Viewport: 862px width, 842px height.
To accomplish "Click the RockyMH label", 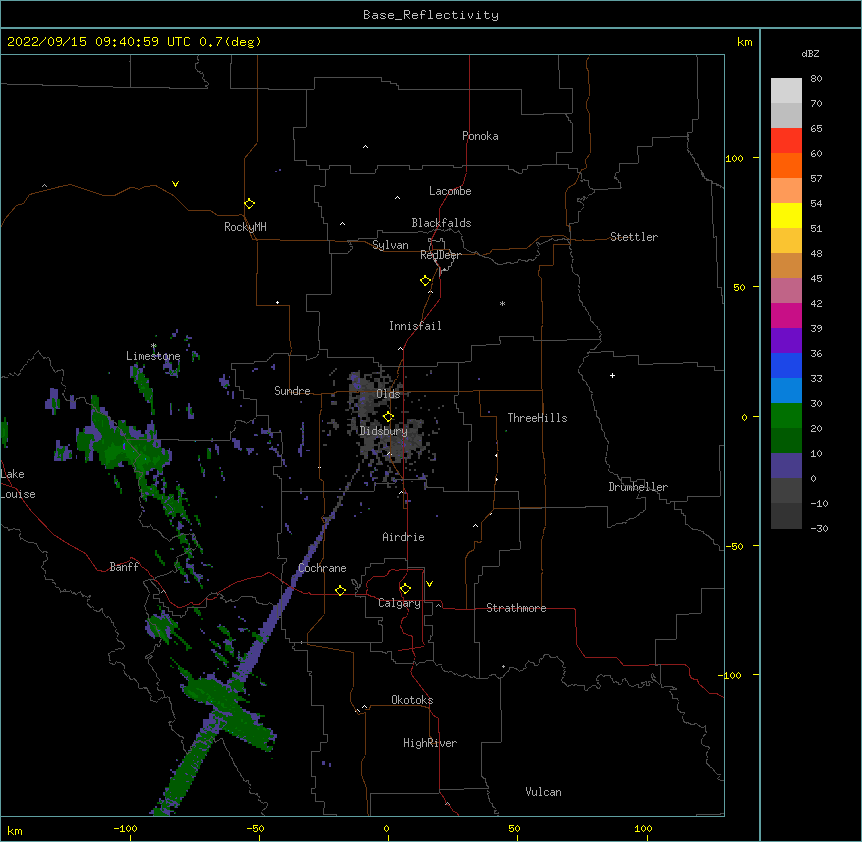I will click(245, 227).
